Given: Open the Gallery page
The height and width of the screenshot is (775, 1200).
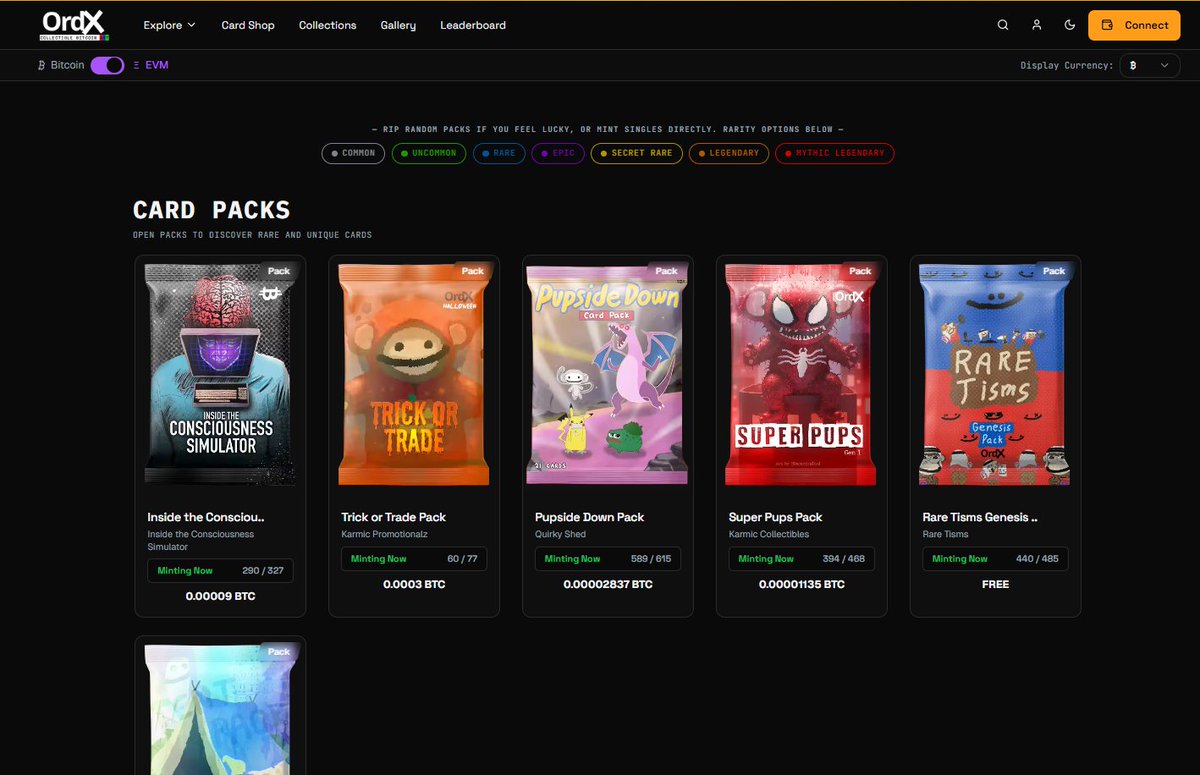Looking at the screenshot, I should (x=398, y=25).
